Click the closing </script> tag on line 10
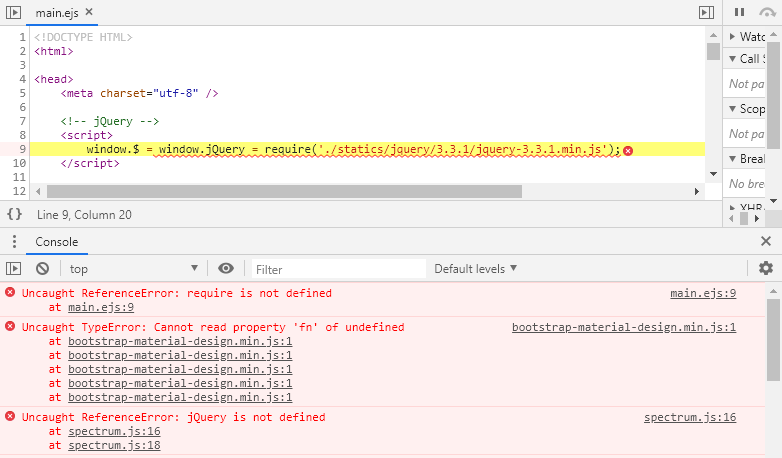Screen dimensions: 782x458 click(x=90, y=163)
